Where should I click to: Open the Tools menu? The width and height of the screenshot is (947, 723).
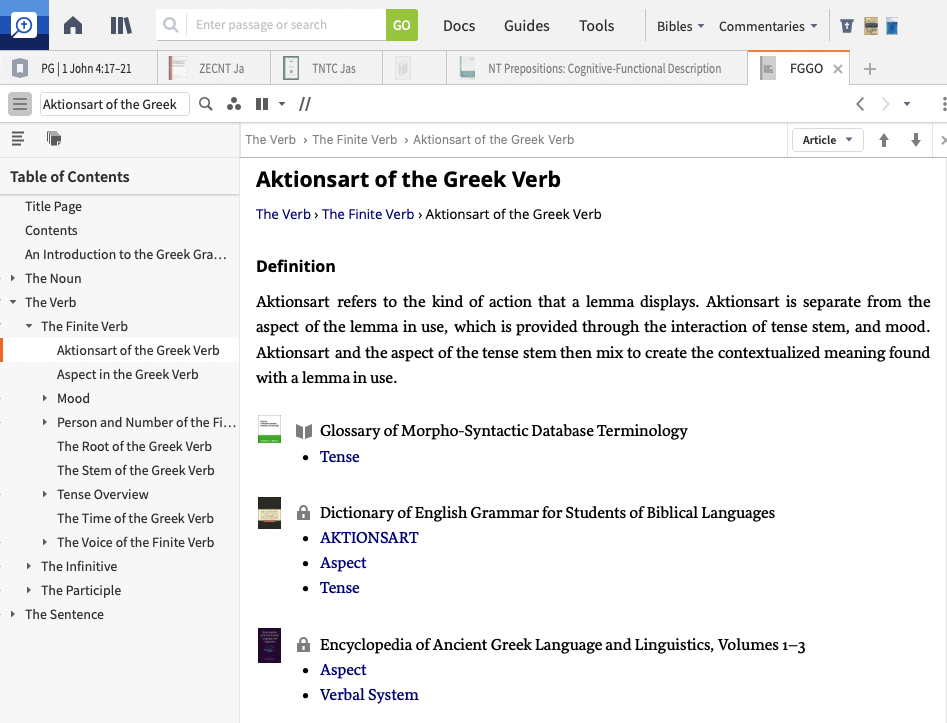tap(596, 26)
